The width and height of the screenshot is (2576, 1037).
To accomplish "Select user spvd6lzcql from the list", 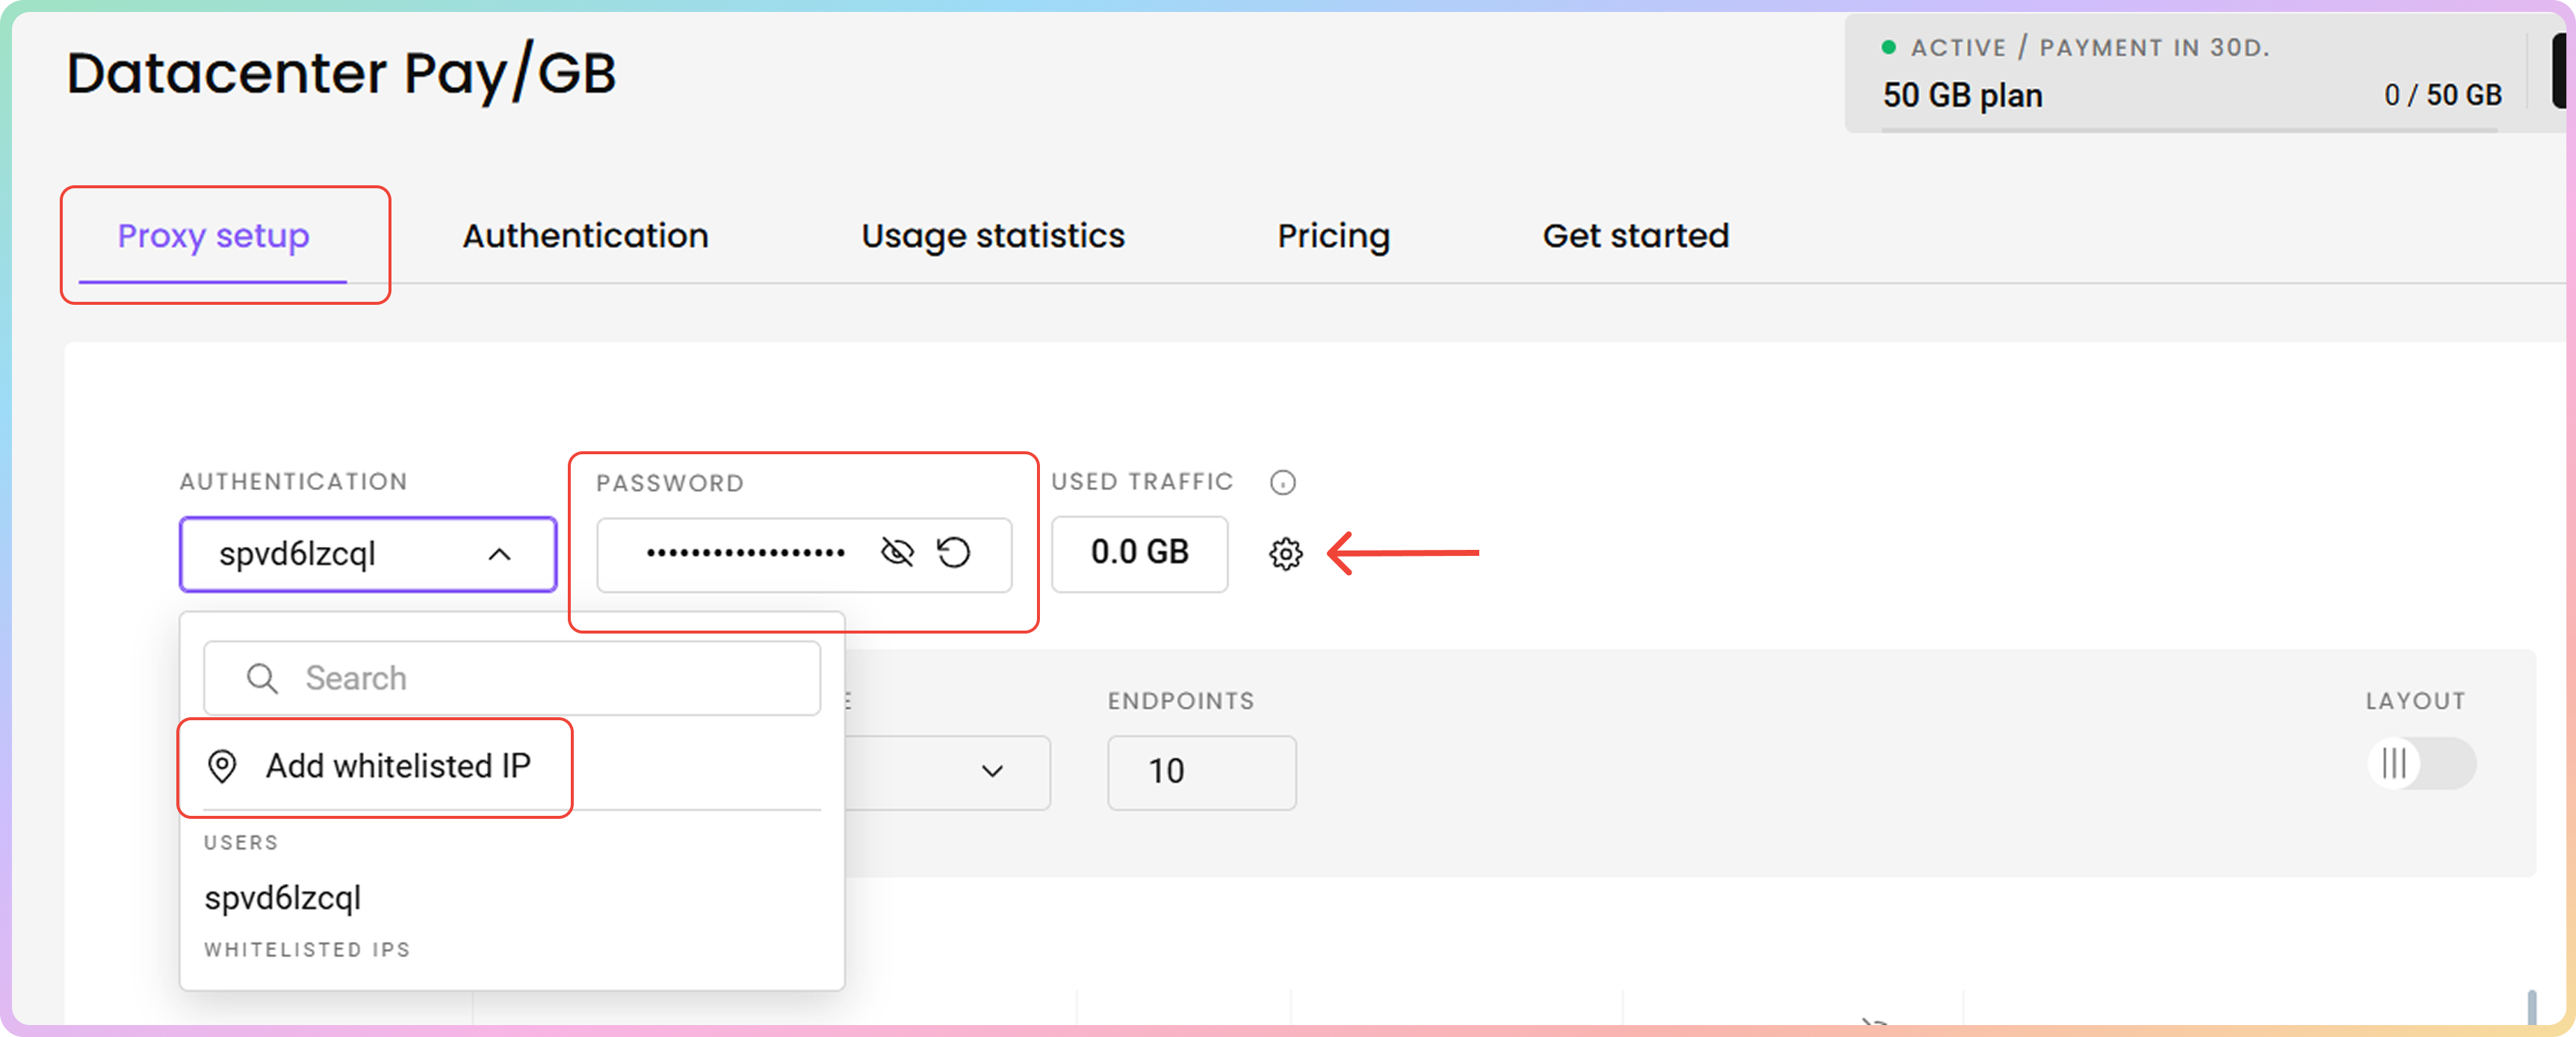I will (283, 897).
